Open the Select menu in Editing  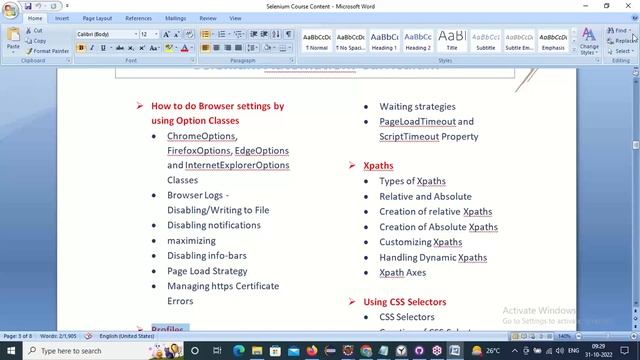click(620, 51)
